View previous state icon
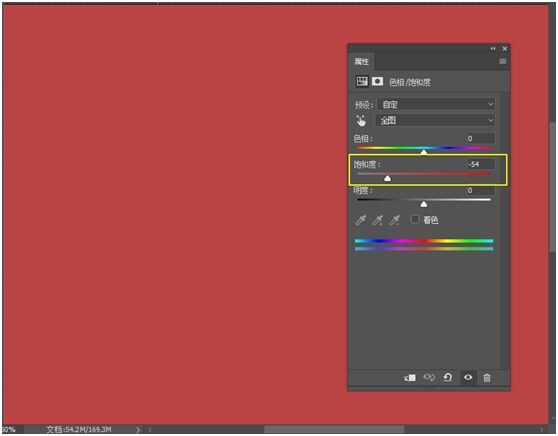The width and height of the screenshot is (558, 436). click(x=429, y=377)
